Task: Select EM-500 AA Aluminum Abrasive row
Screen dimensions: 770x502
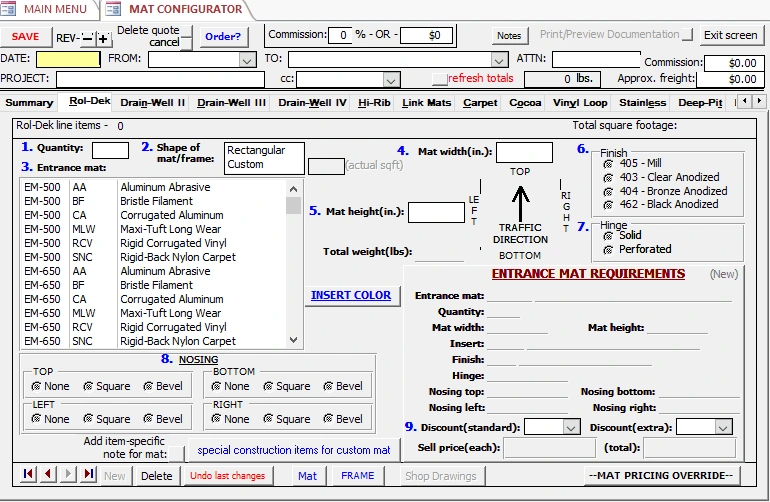Action: click(153, 187)
